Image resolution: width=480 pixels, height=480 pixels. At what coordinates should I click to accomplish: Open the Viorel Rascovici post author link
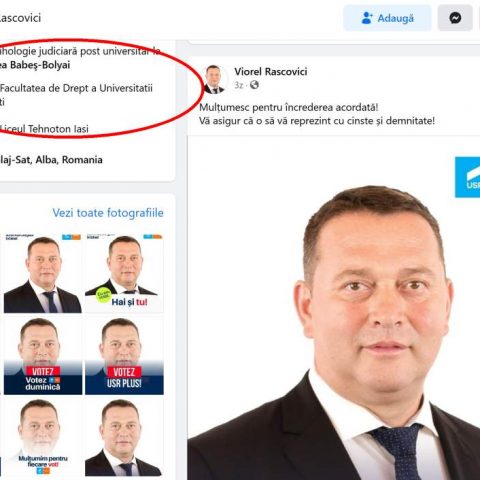click(x=271, y=71)
